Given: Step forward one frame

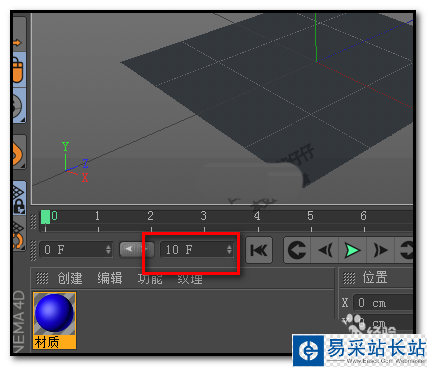Looking at the screenshot, I should (381, 250).
